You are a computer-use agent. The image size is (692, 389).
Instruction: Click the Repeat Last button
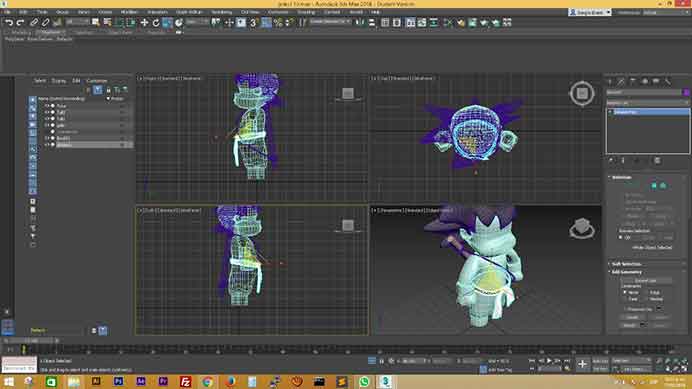646,280
